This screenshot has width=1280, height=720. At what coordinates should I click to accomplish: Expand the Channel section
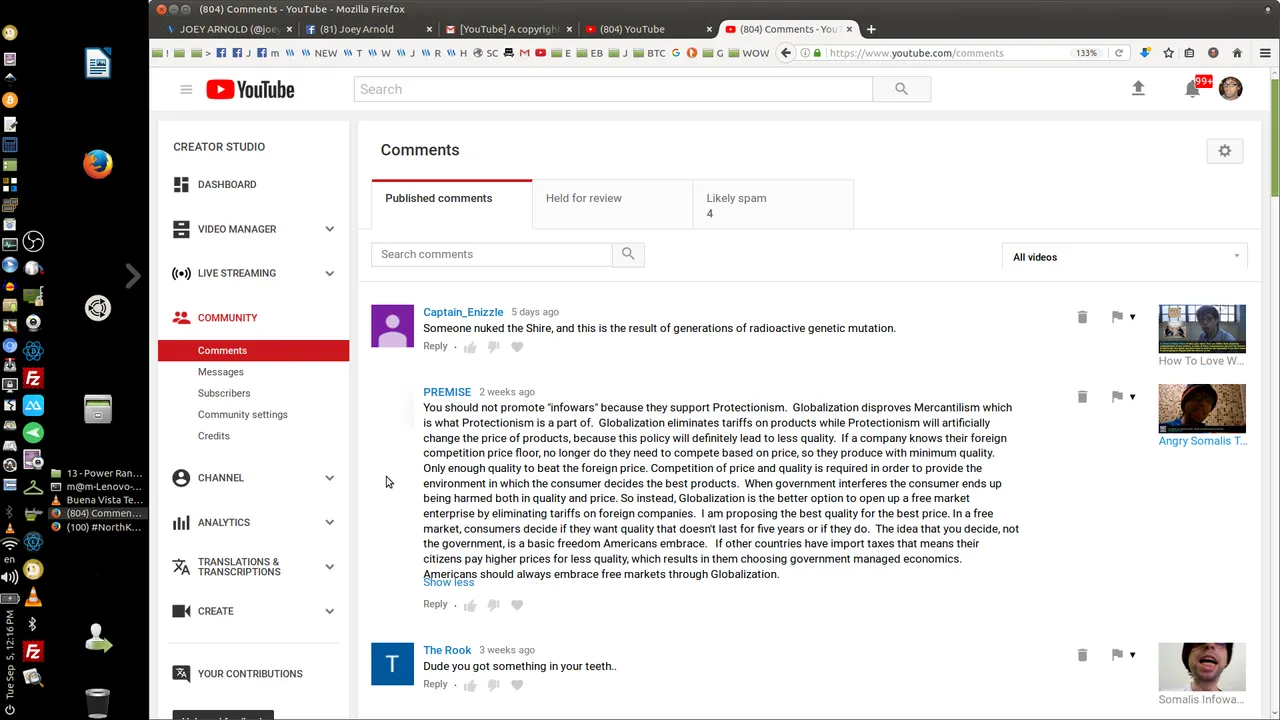pyautogui.click(x=329, y=478)
